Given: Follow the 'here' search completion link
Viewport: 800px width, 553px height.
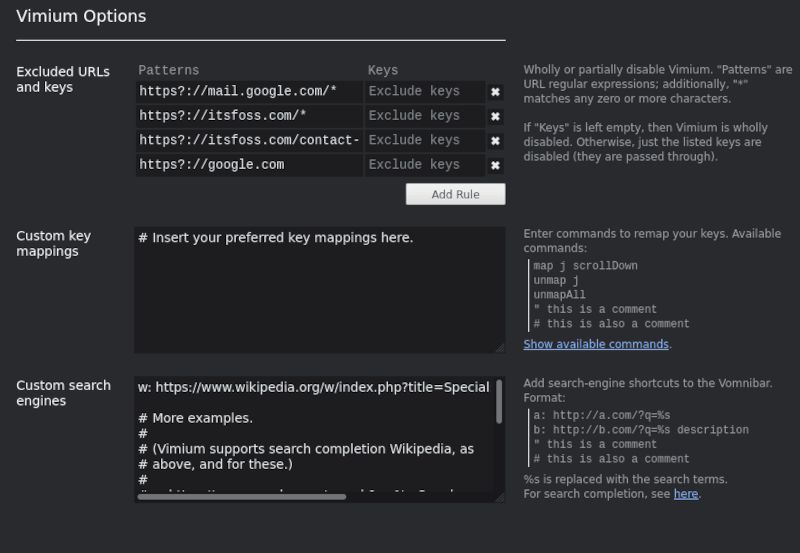Looking at the screenshot, I should 686,494.
